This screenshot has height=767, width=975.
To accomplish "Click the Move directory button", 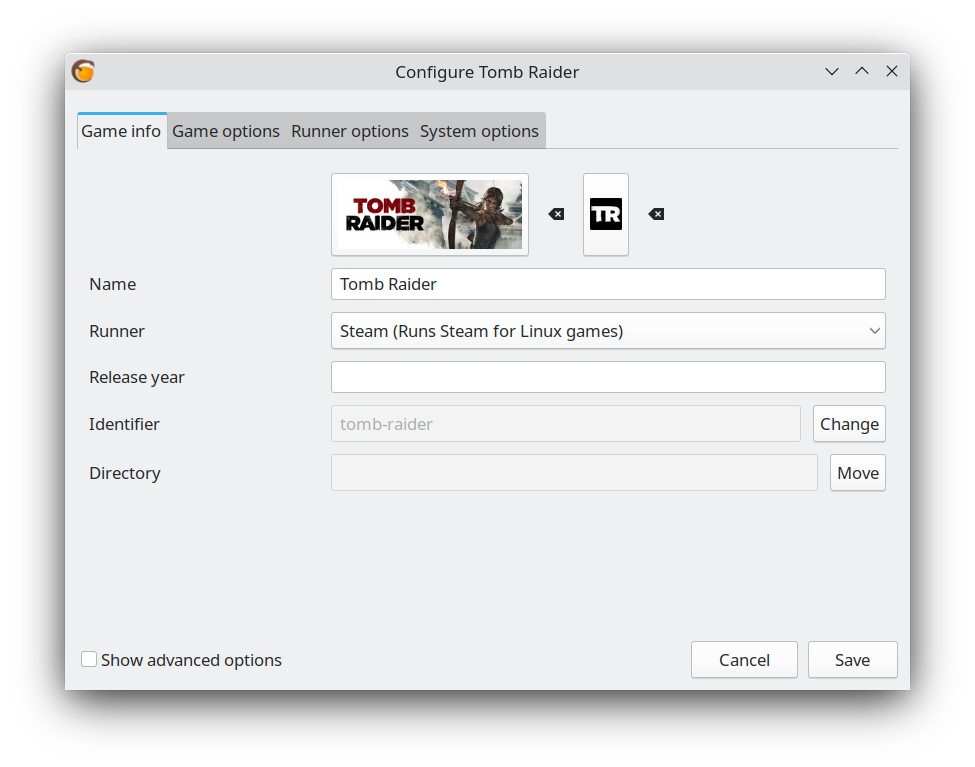I will pos(857,473).
